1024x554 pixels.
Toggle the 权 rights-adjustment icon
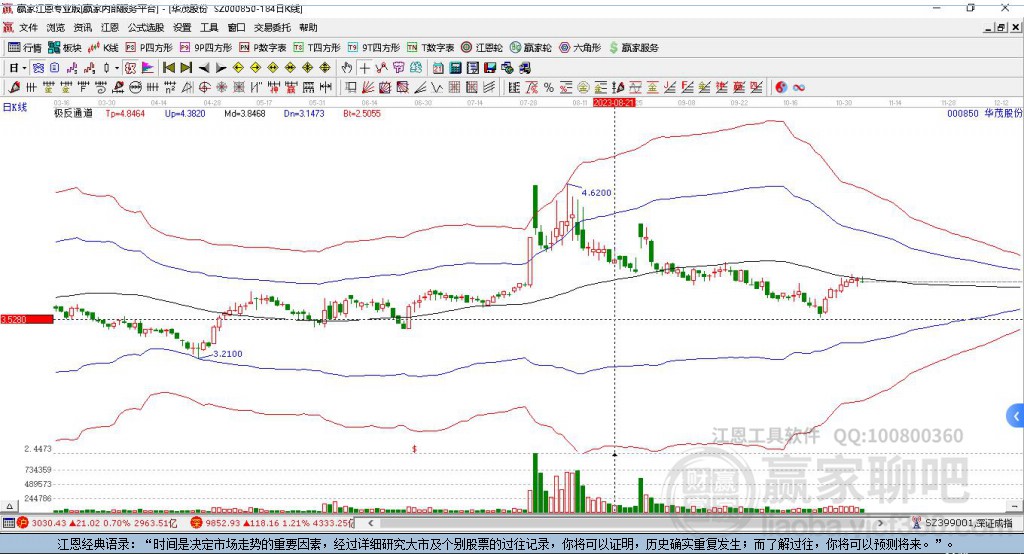click(x=130, y=68)
